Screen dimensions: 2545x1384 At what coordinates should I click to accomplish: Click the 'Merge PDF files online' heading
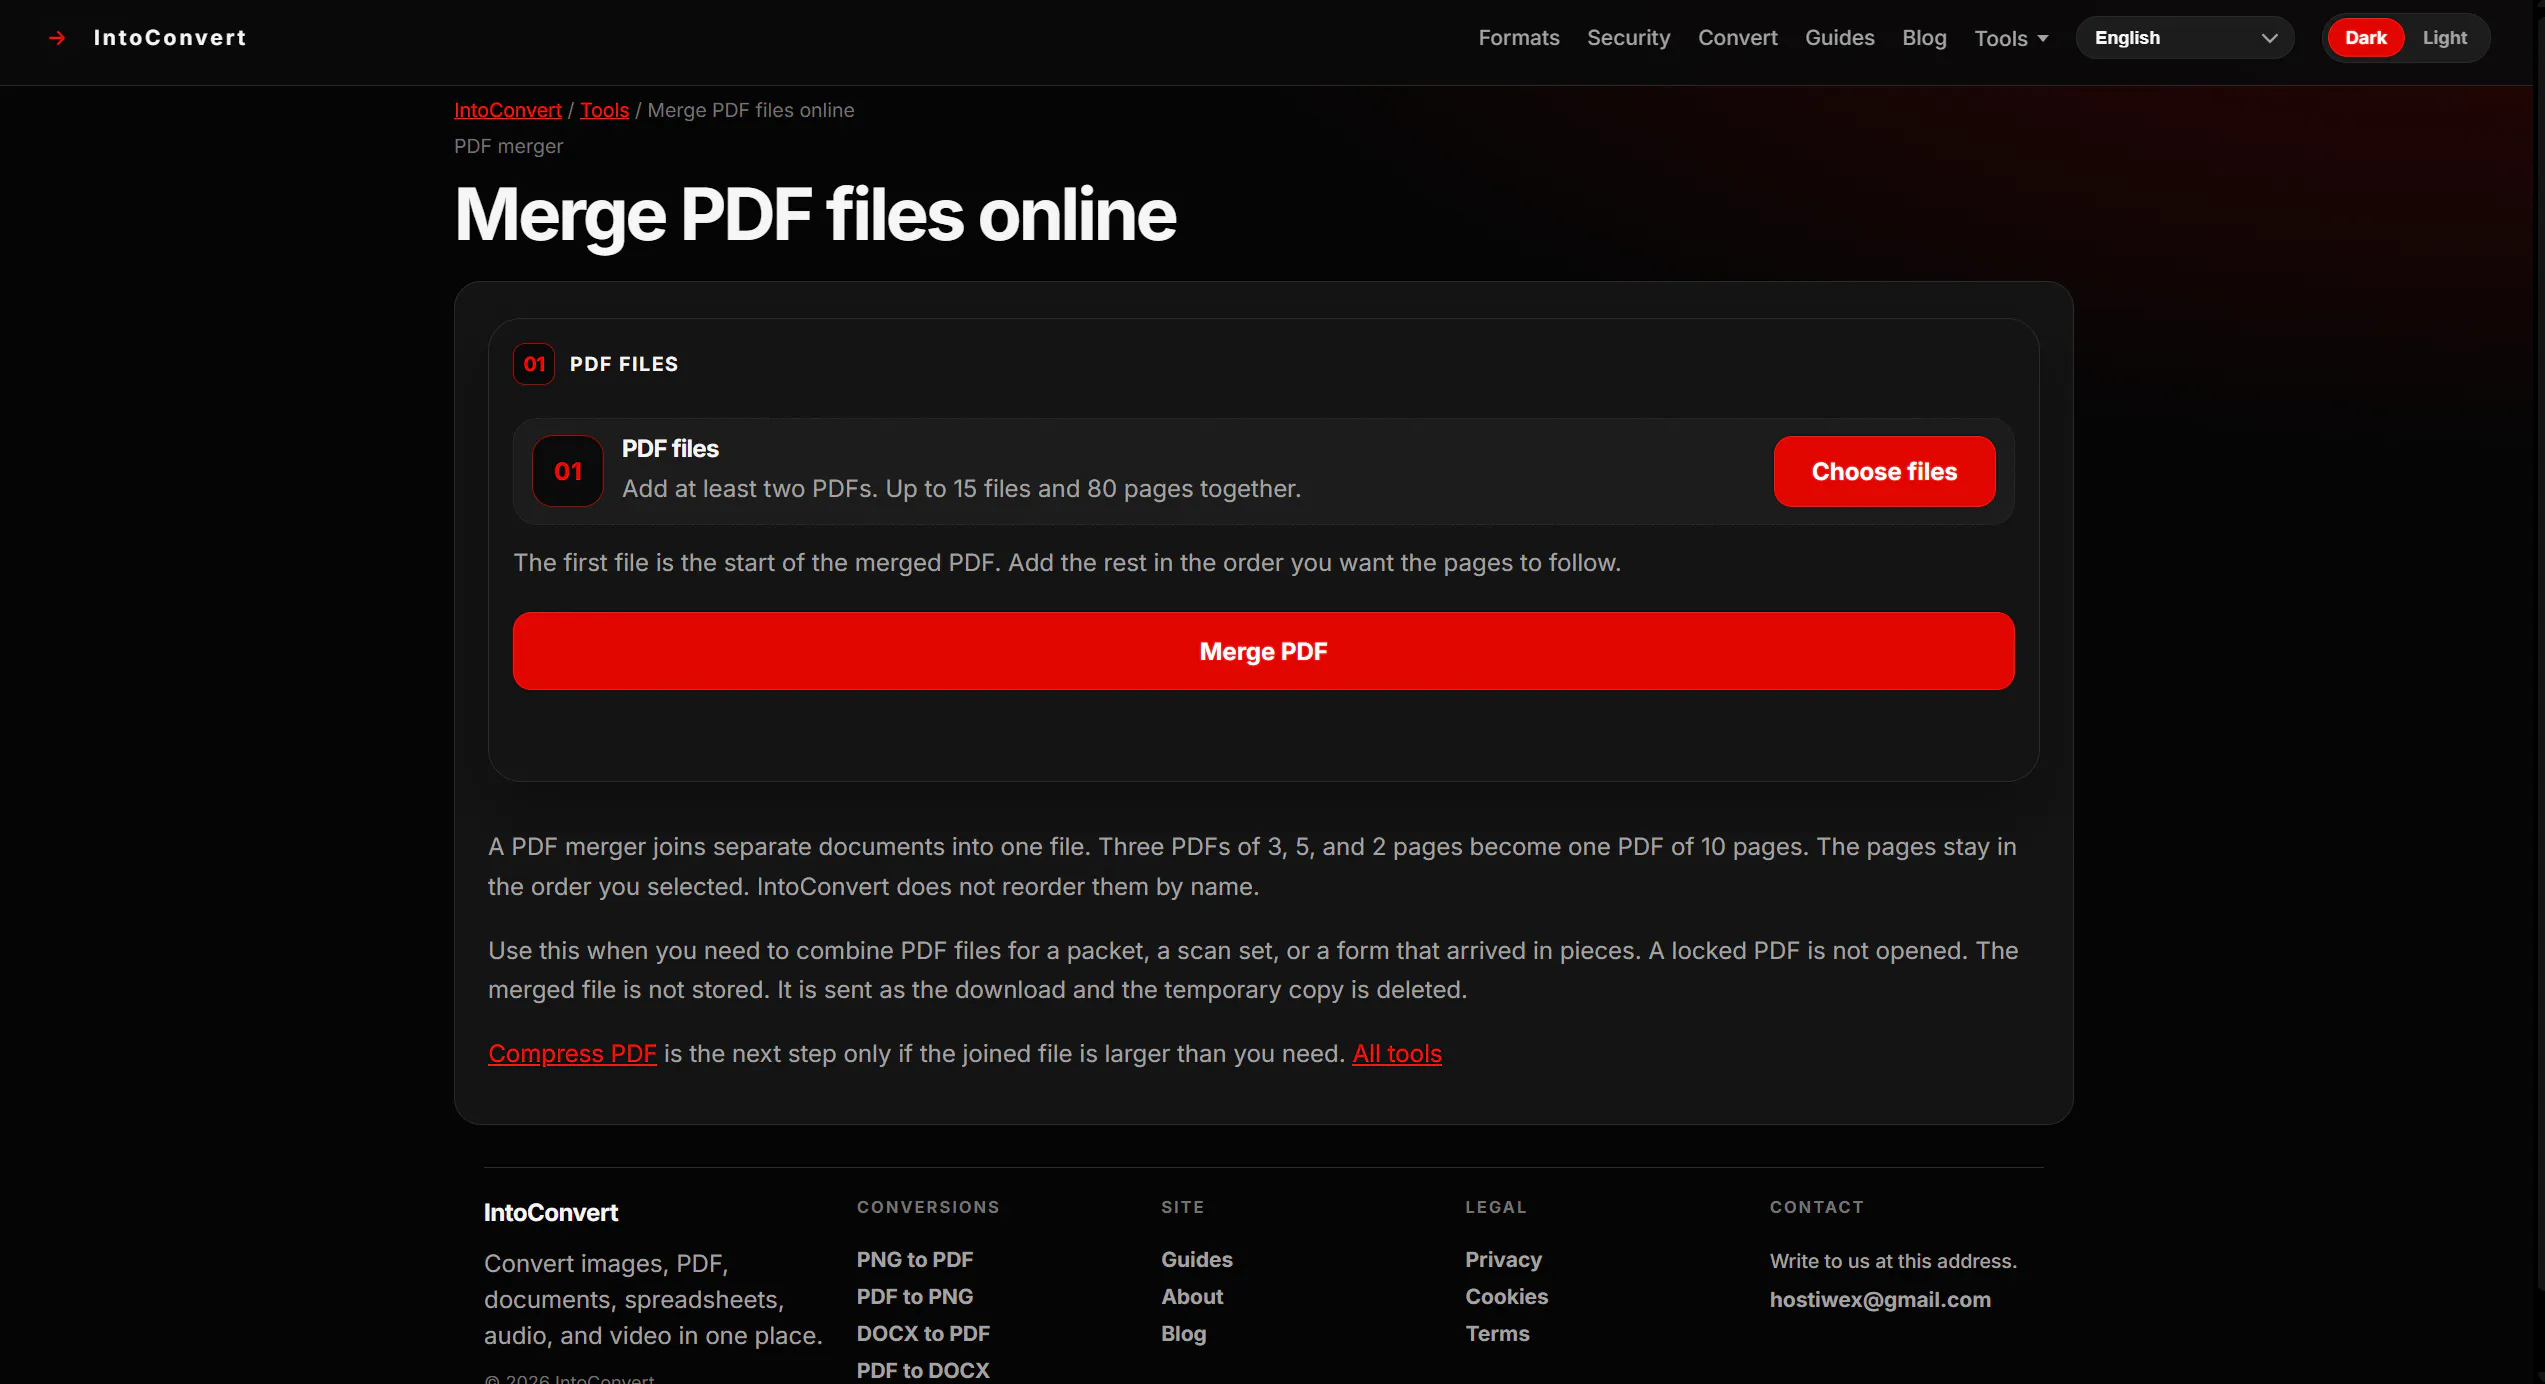pyautogui.click(x=815, y=215)
